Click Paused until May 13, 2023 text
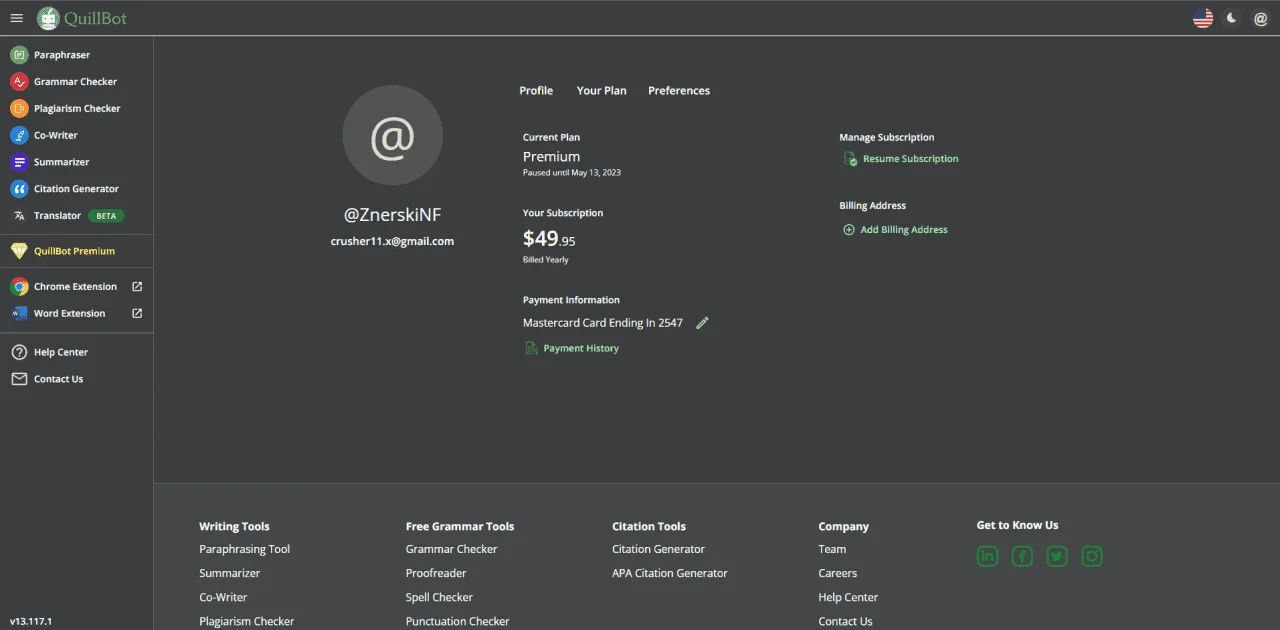The width and height of the screenshot is (1280, 630). coord(572,173)
